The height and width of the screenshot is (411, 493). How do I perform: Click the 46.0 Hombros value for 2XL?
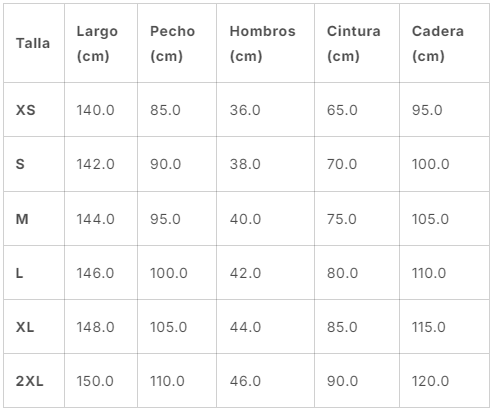coord(245,381)
